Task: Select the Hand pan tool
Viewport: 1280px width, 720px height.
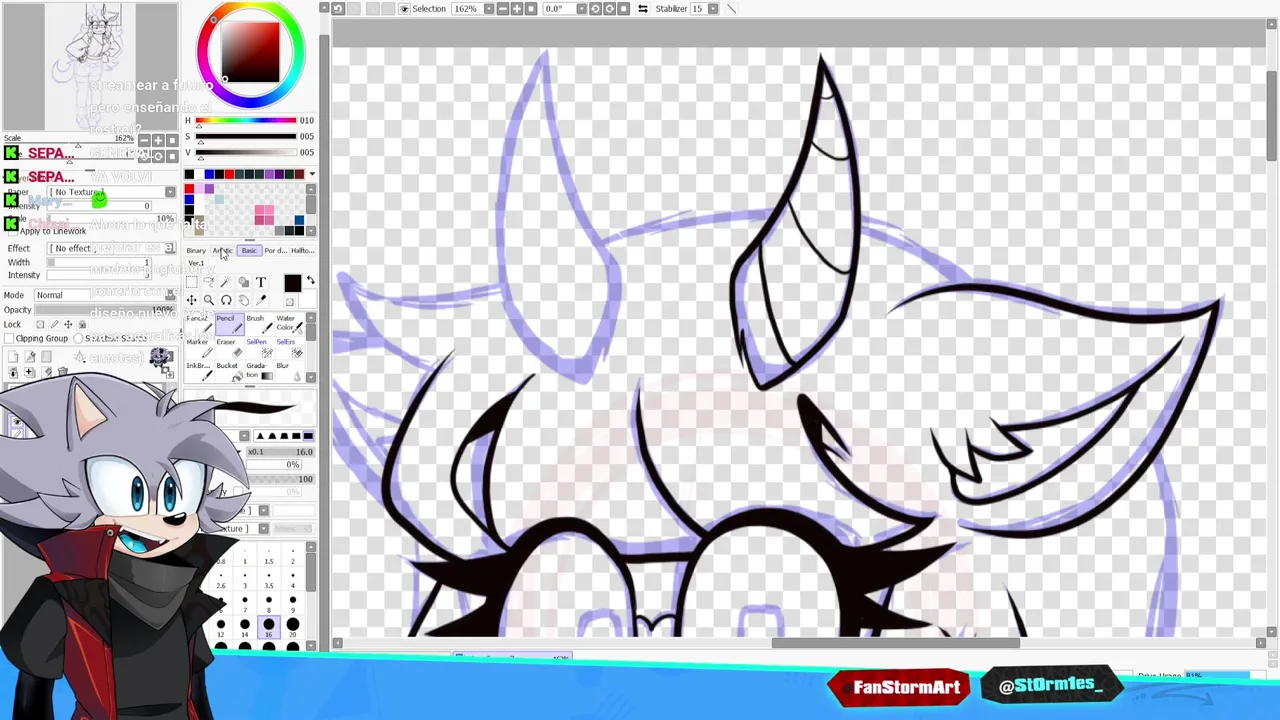Action: [x=243, y=300]
